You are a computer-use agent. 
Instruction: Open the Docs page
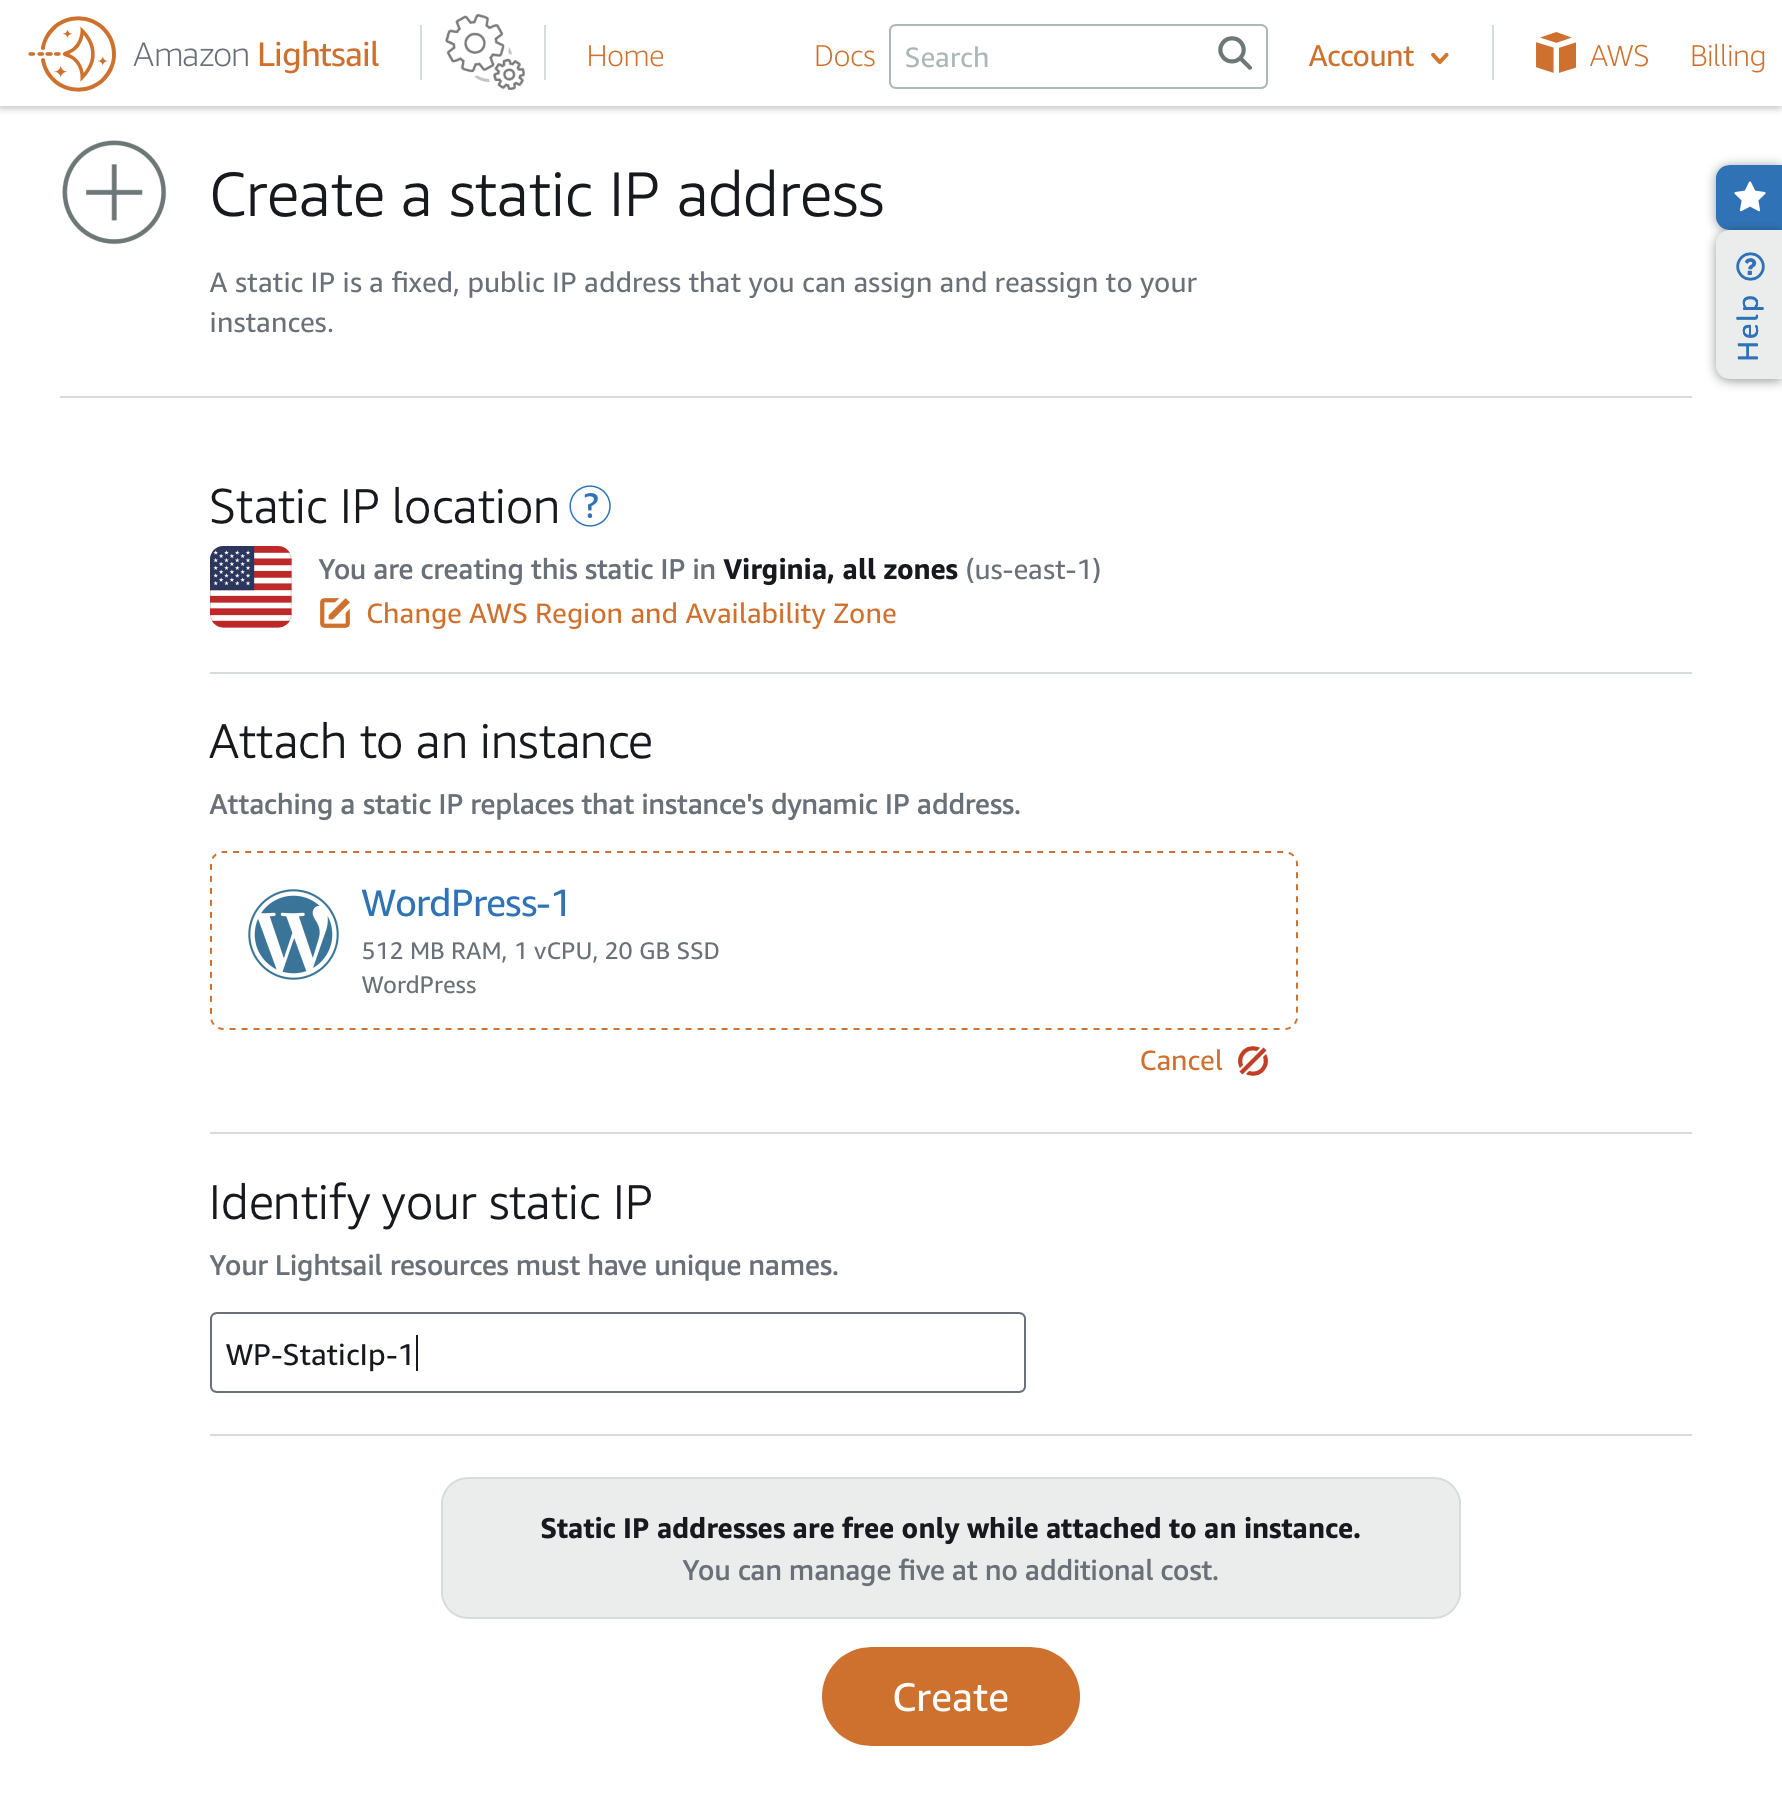tap(844, 57)
